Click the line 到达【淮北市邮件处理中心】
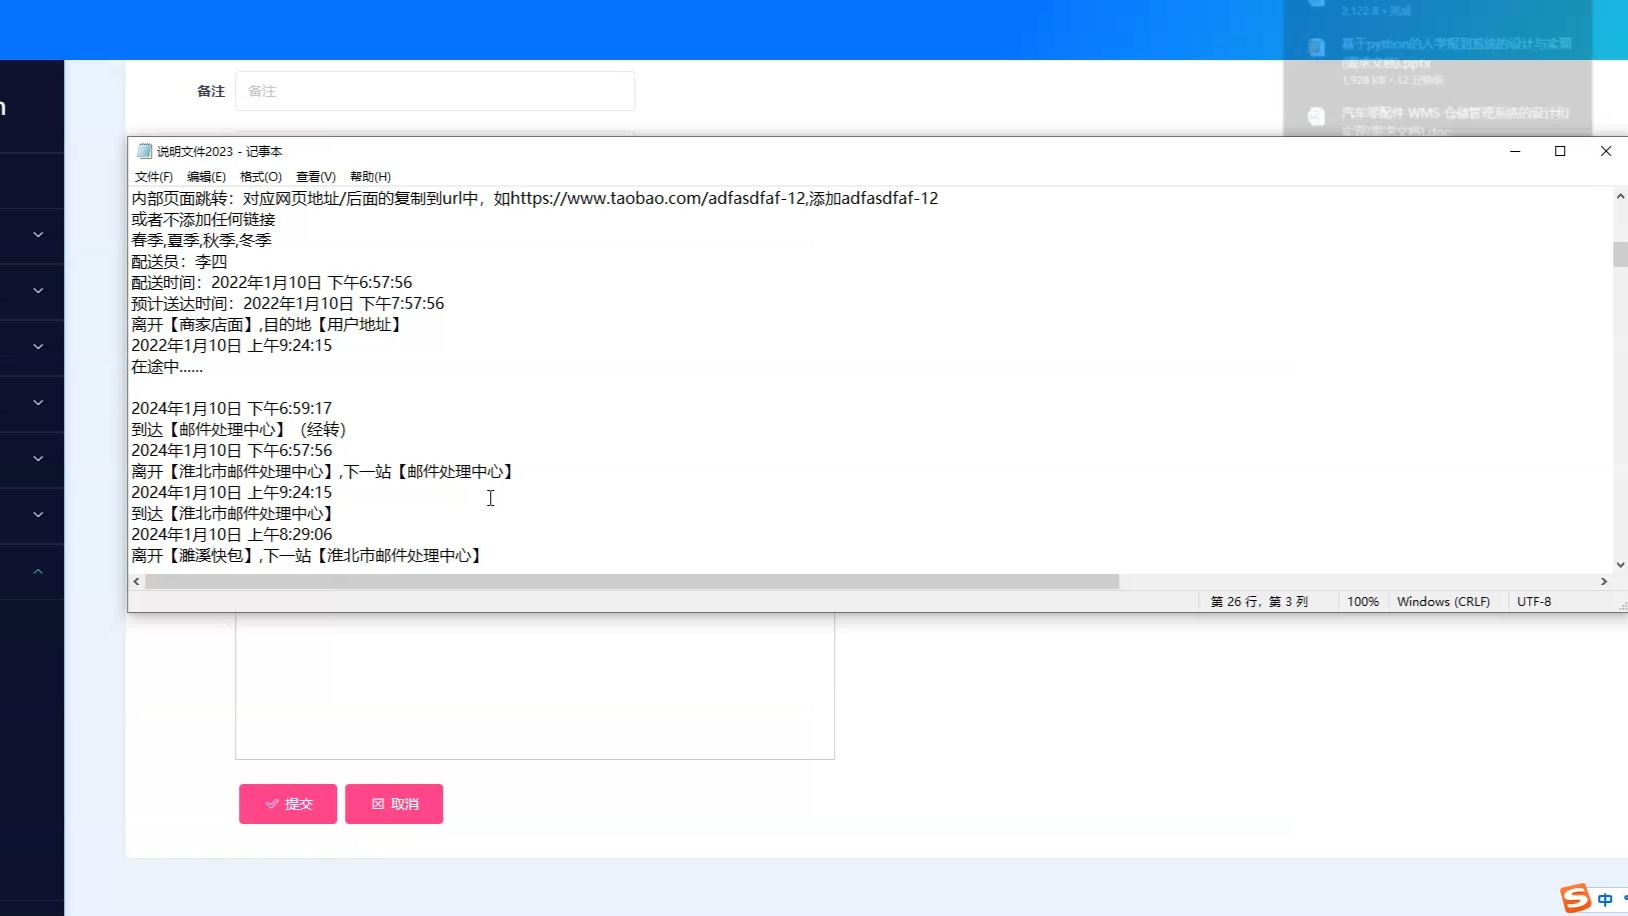The image size is (1628, 916). (233, 513)
